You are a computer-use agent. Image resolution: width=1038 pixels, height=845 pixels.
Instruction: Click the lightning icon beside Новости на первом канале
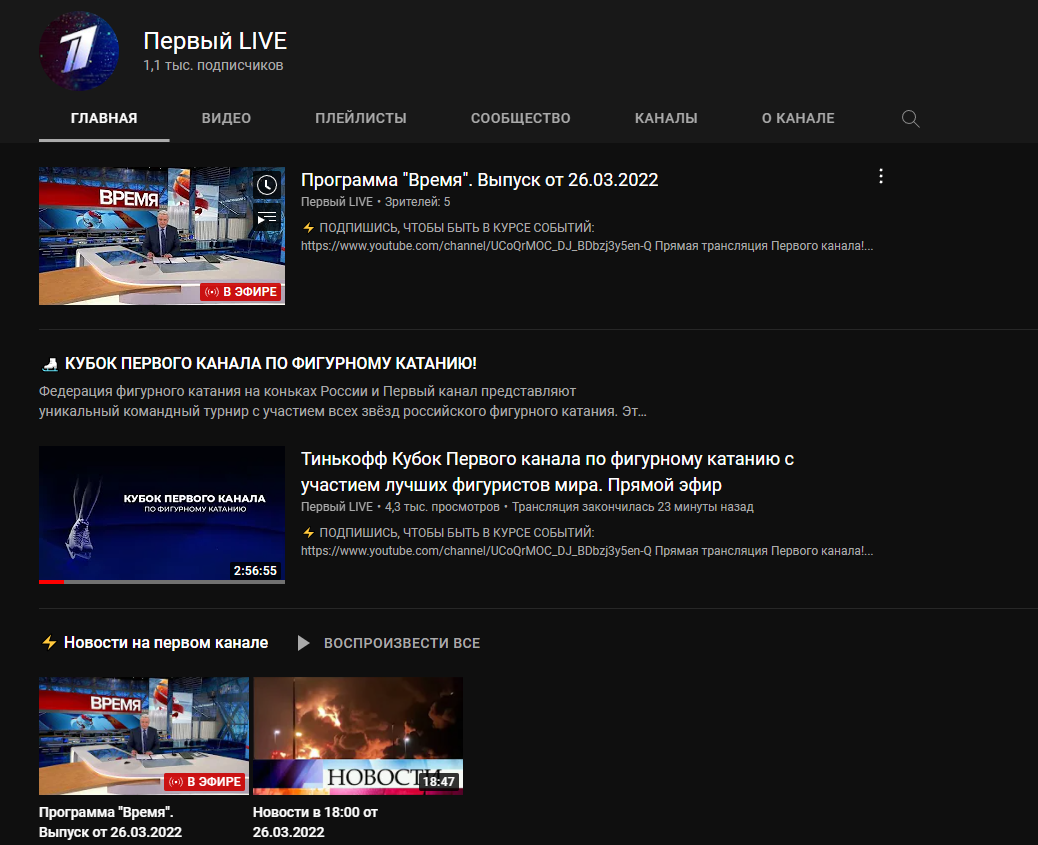(49, 643)
